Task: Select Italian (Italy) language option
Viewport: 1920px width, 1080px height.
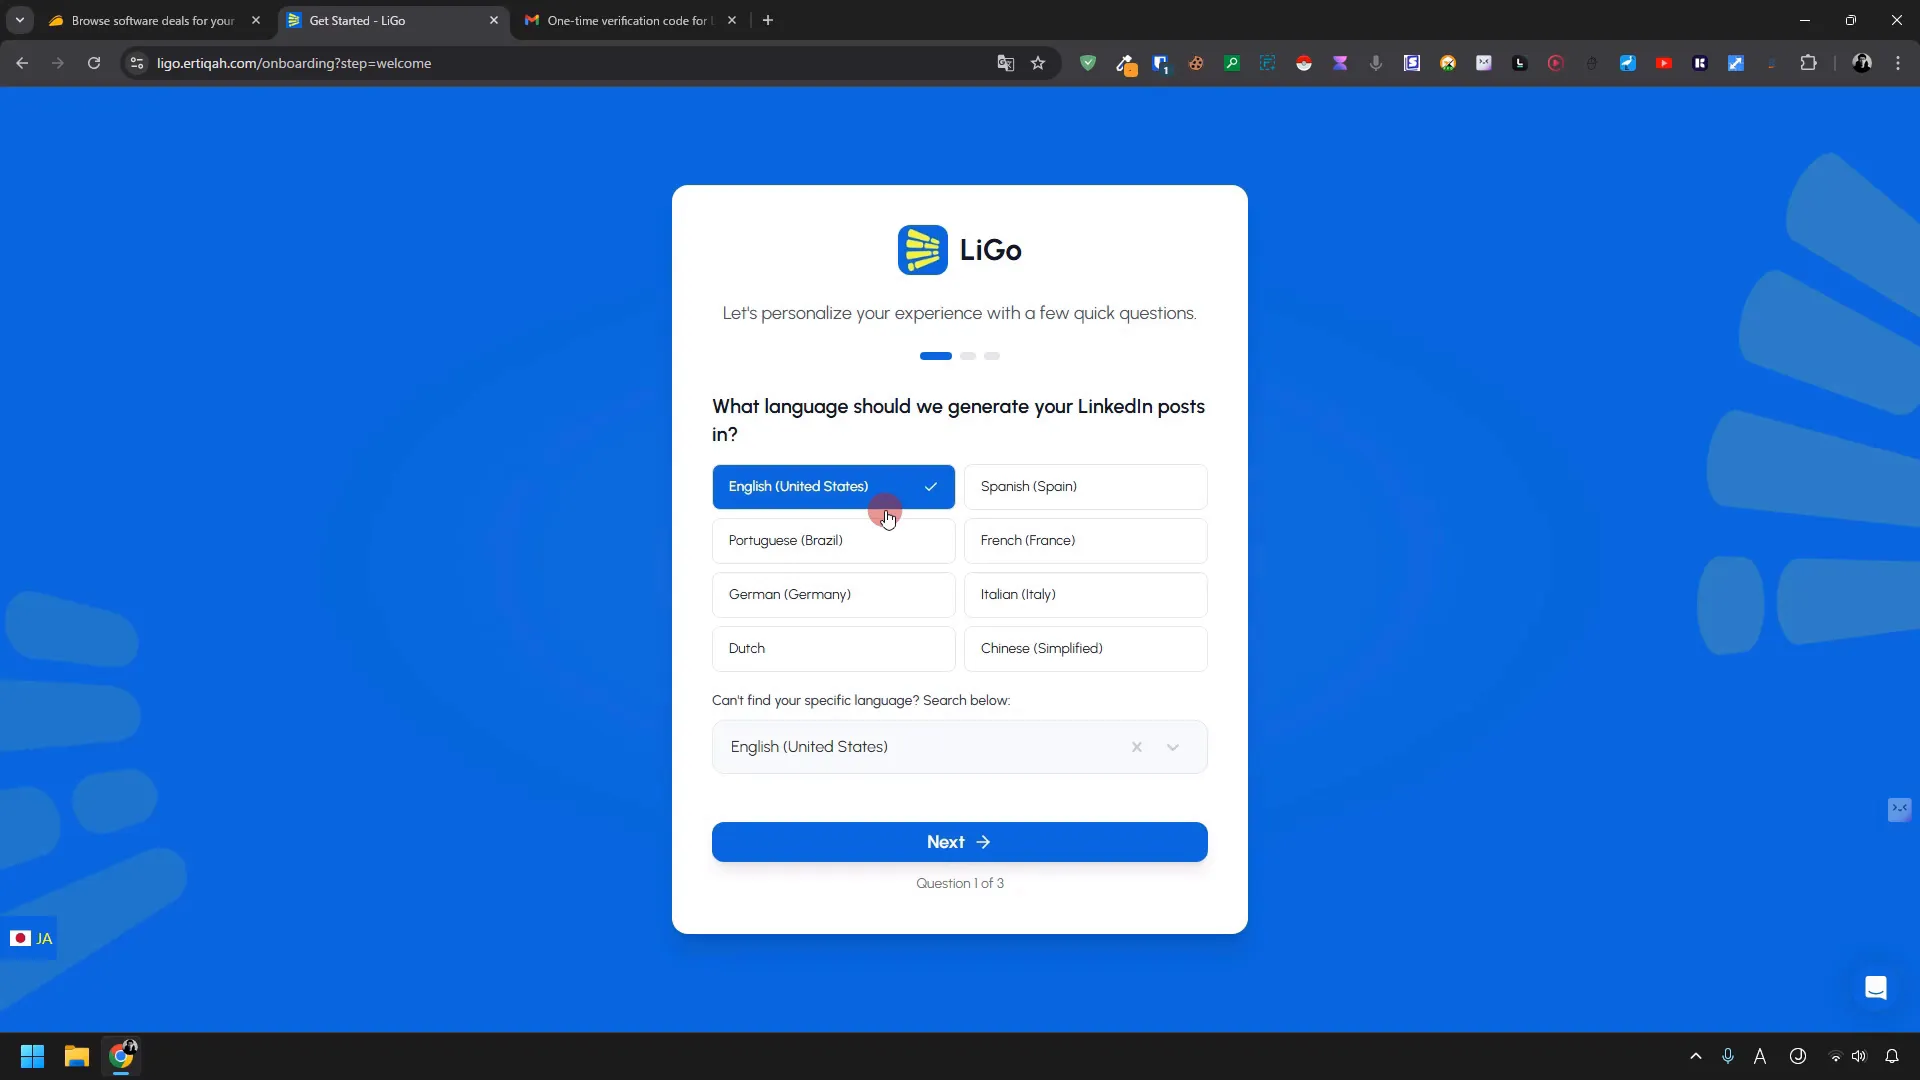Action: click(1085, 594)
